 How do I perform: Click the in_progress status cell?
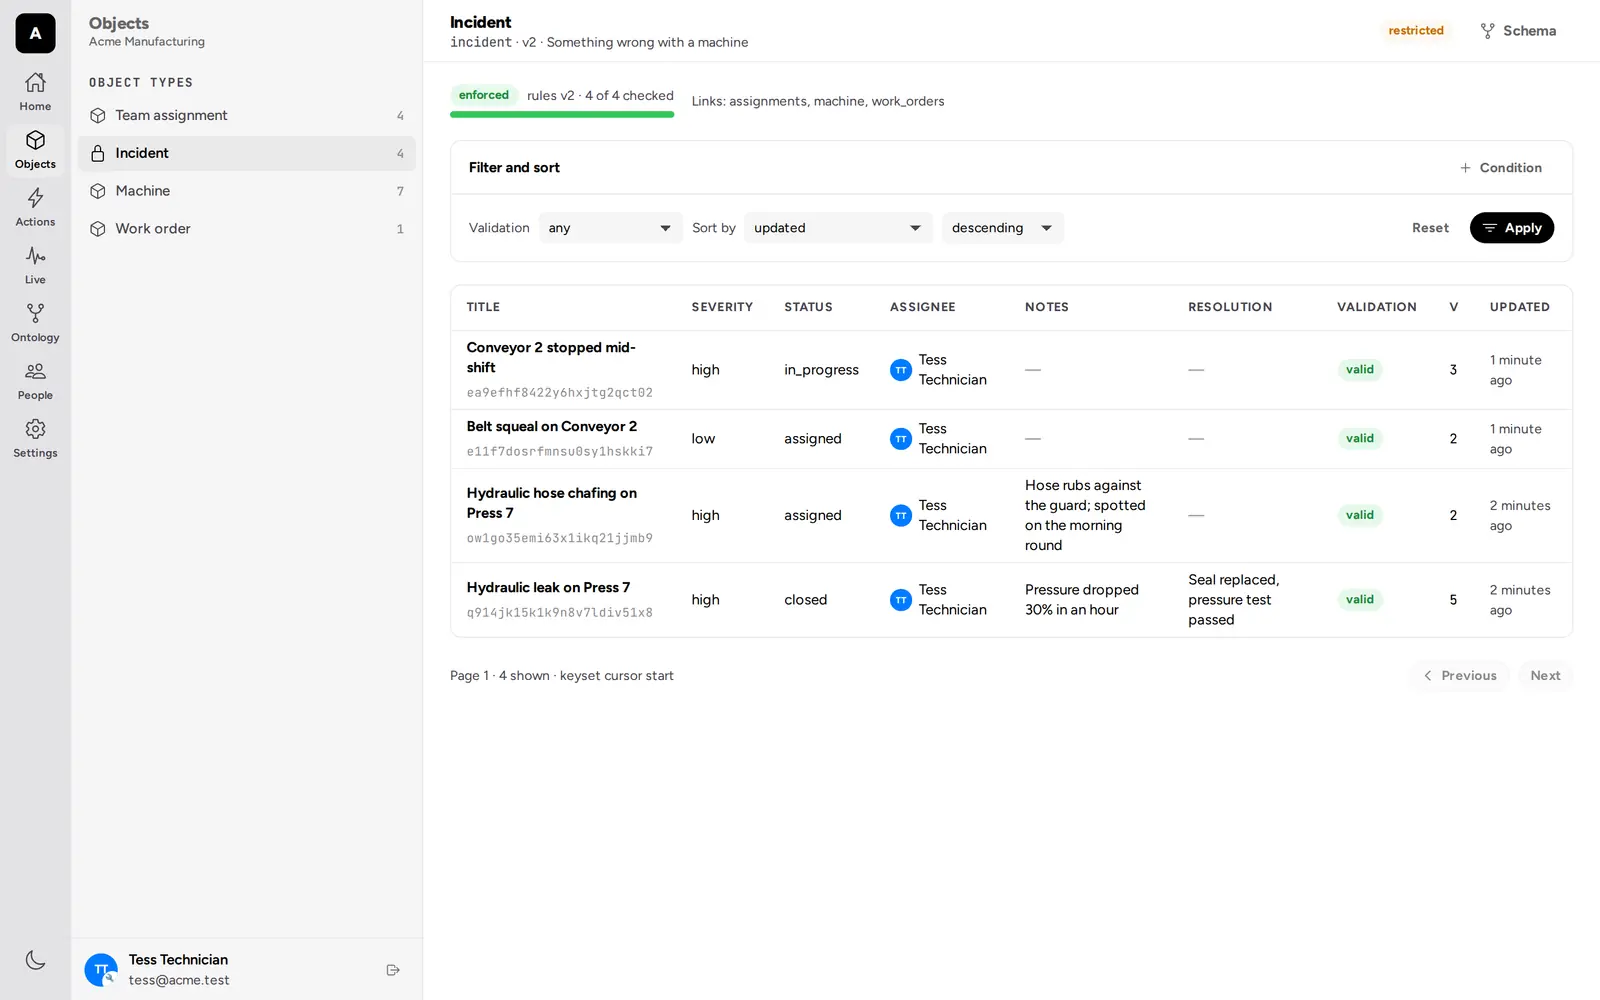[x=821, y=370]
